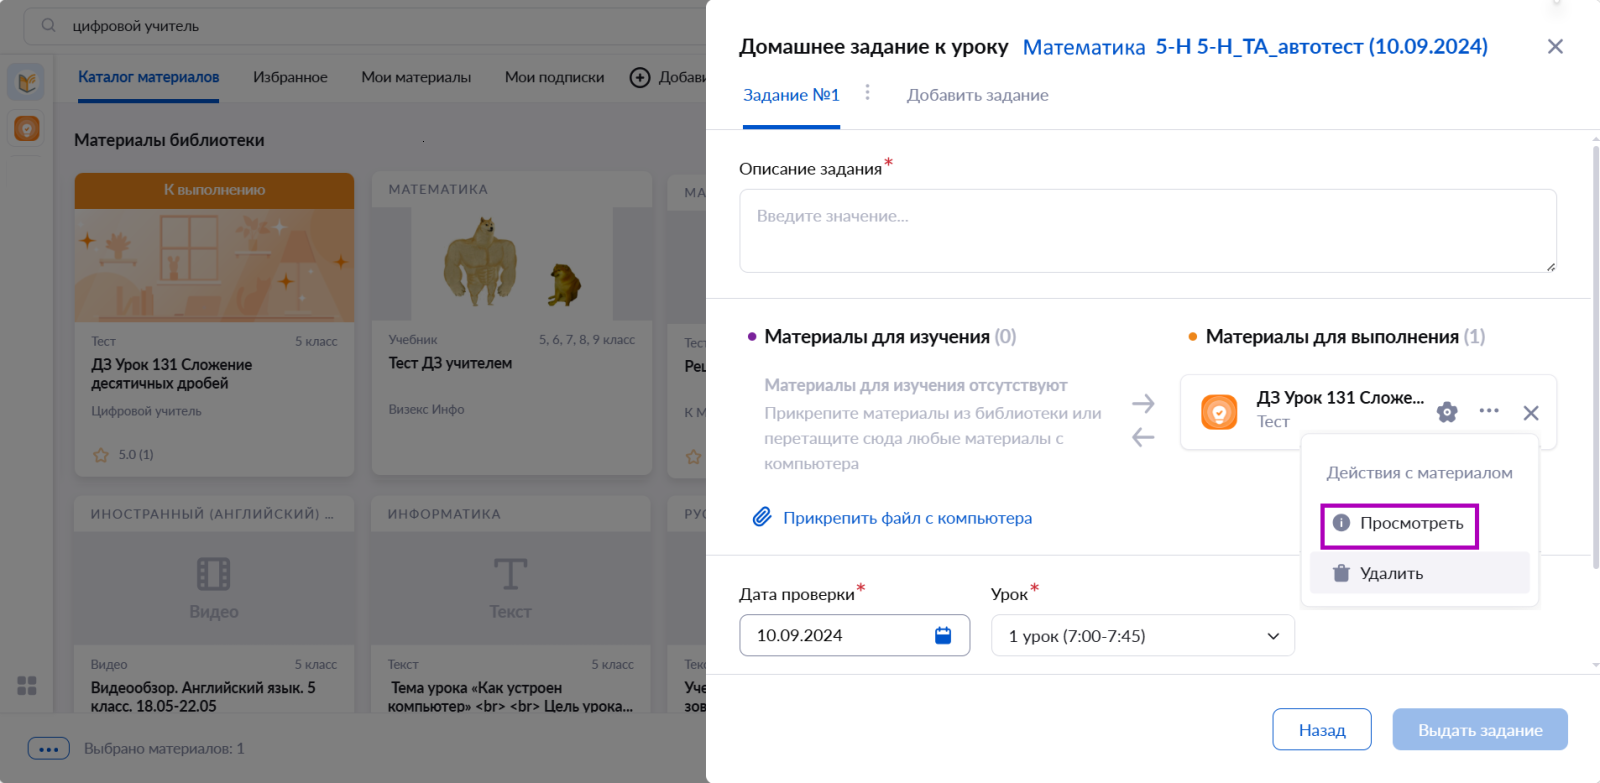Open the three-dot menu beside Задание №1
Viewport: 1600px width, 783px height.
coord(867,93)
